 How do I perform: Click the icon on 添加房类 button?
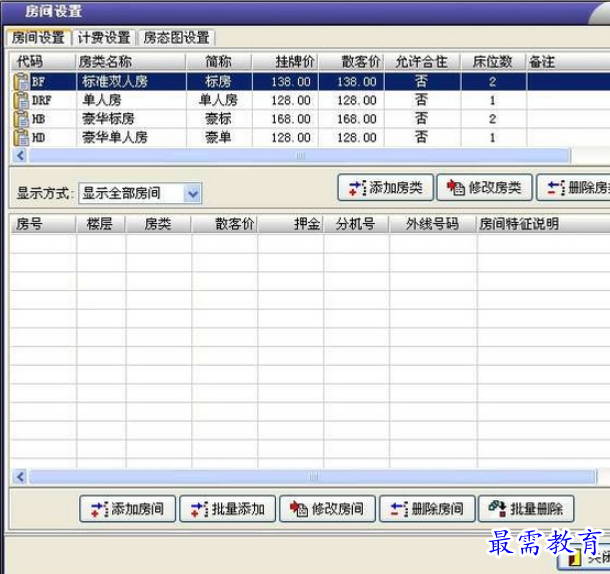[x=357, y=188]
